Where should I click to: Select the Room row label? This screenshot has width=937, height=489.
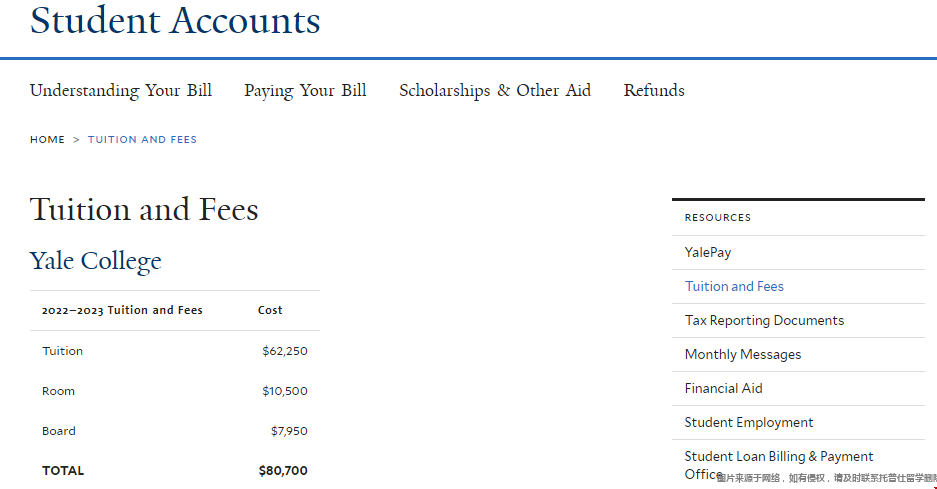coord(58,391)
